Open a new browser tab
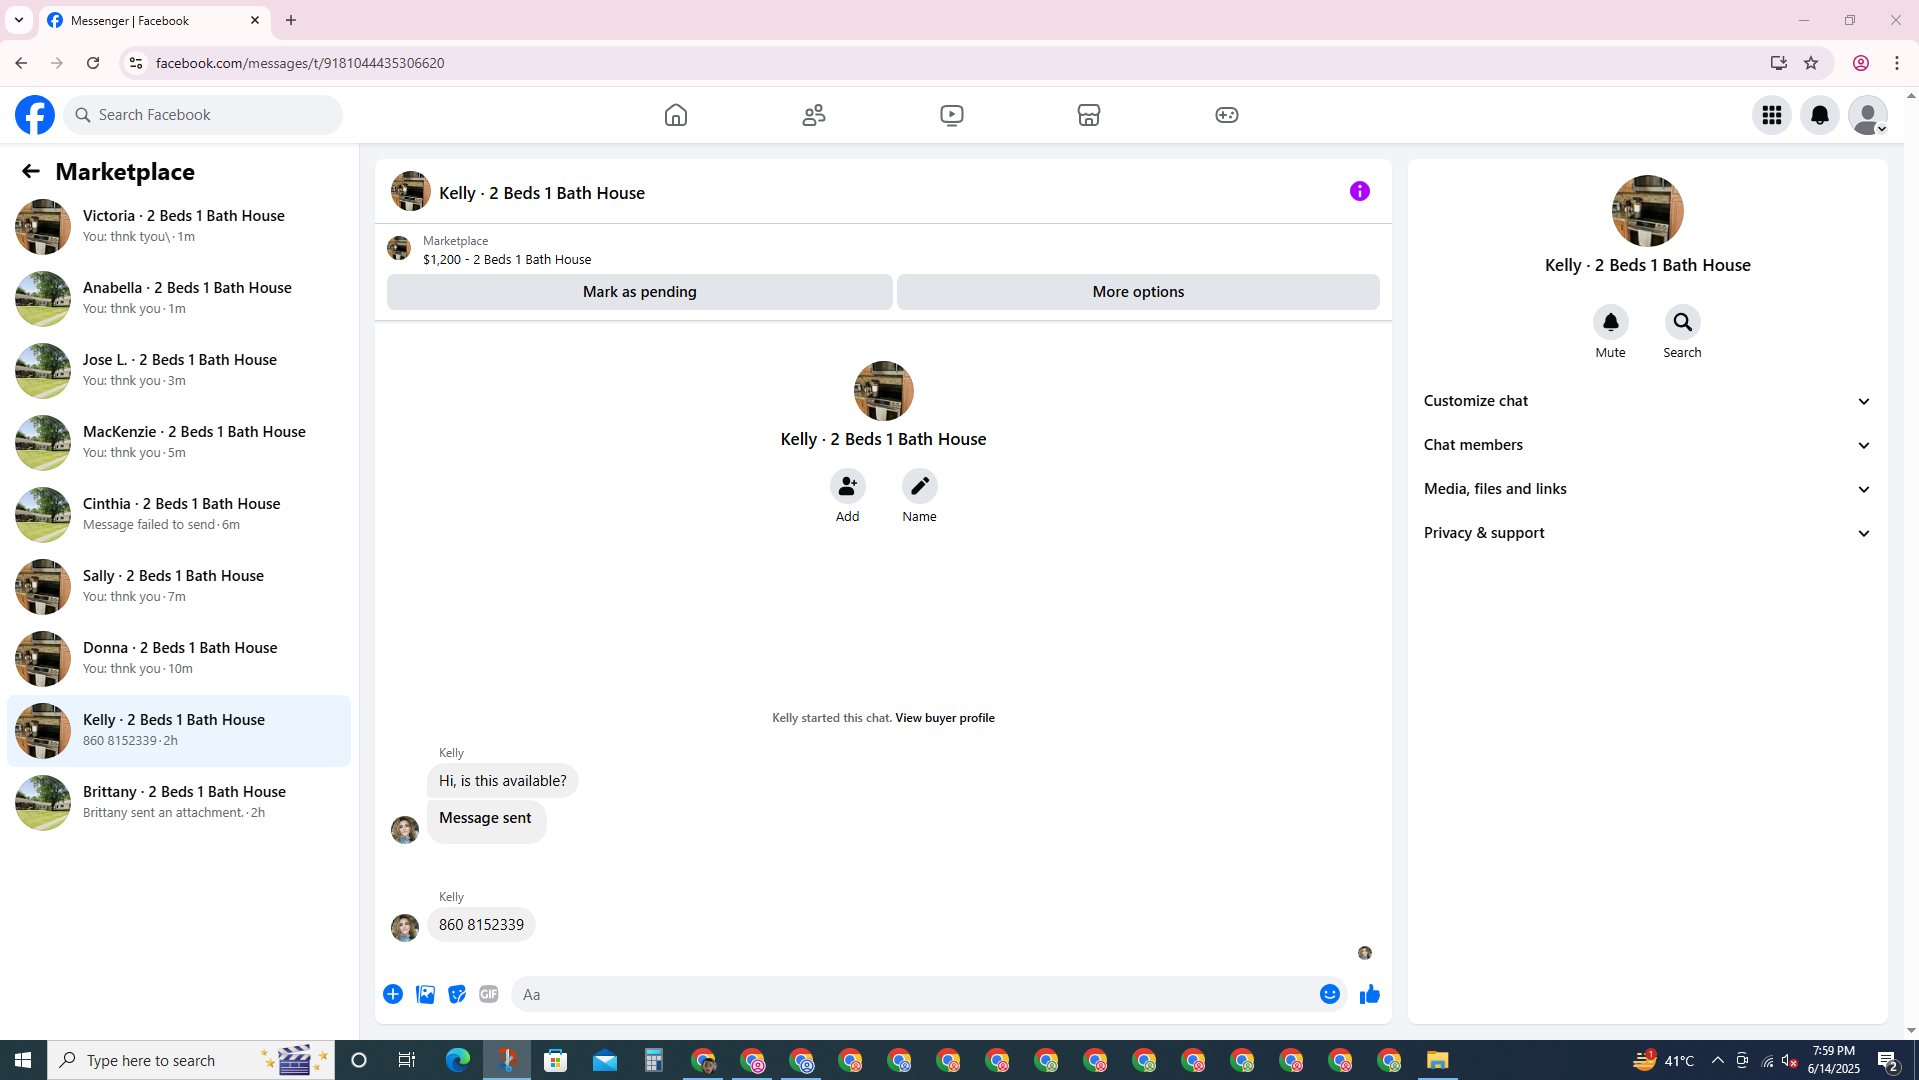 click(x=291, y=20)
